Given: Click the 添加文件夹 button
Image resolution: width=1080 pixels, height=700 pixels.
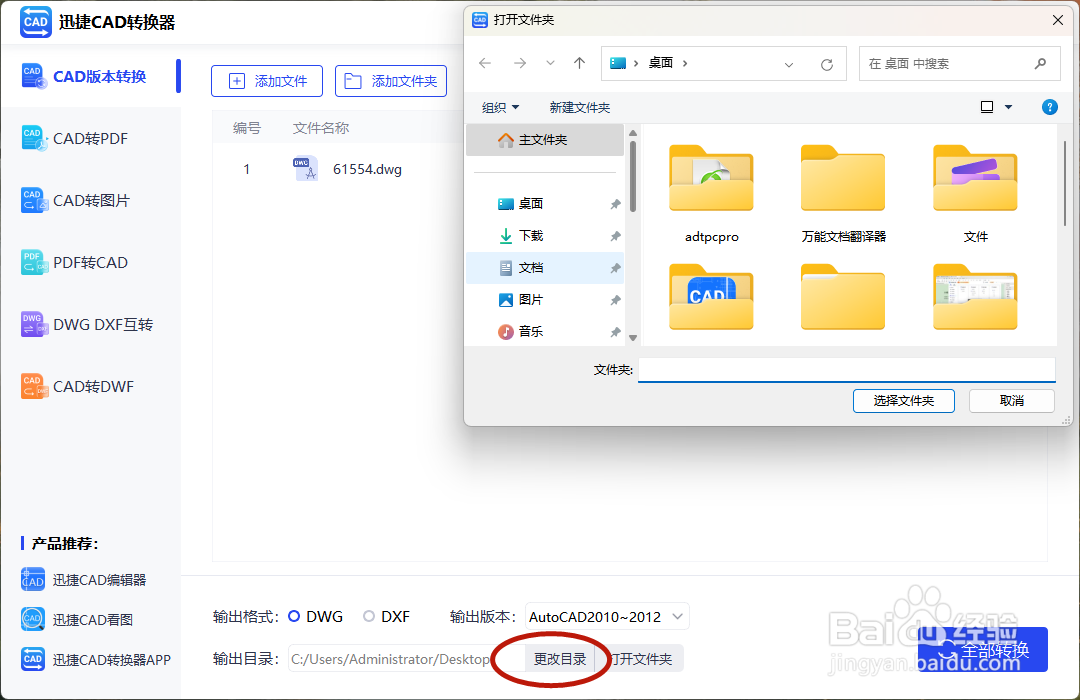Looking at the screenshot, I should pos(391,81).
